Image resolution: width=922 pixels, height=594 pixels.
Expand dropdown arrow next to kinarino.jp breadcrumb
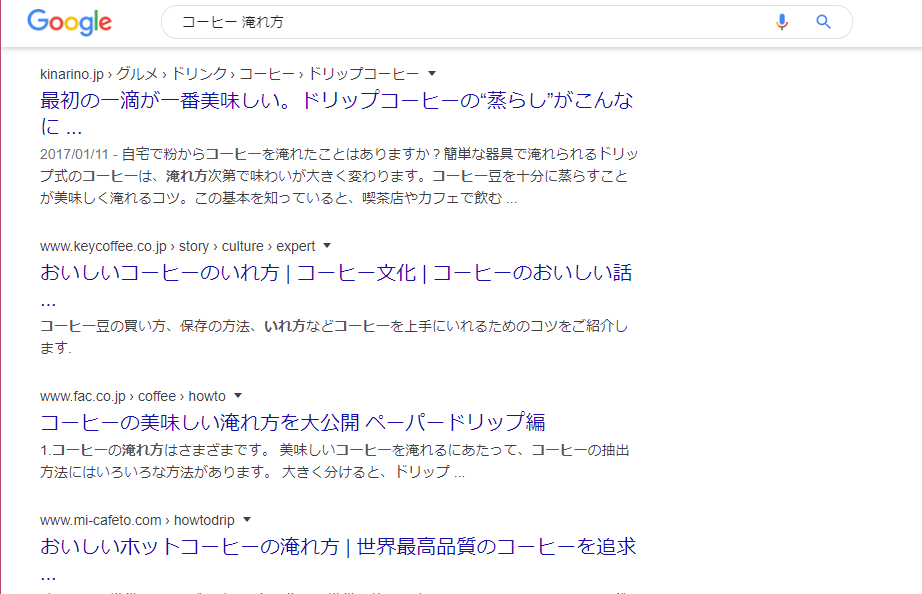432,74
